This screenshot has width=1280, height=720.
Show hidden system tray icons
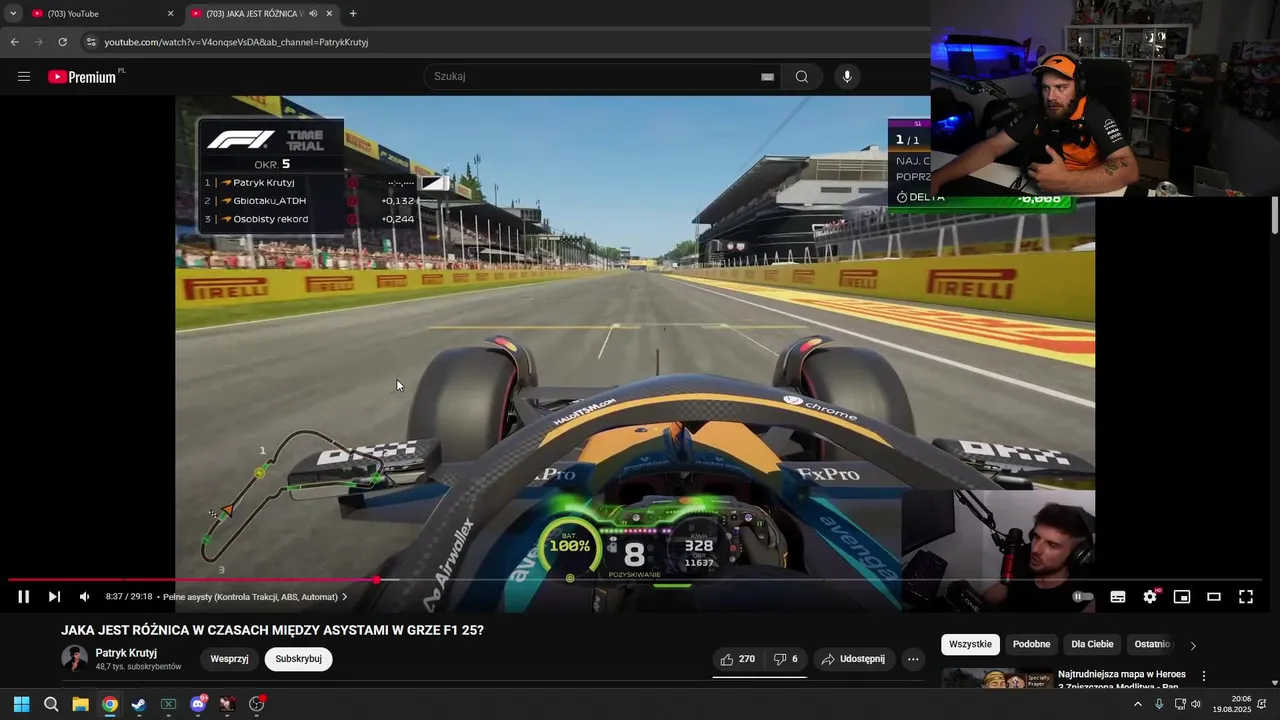click(1137, 704)
